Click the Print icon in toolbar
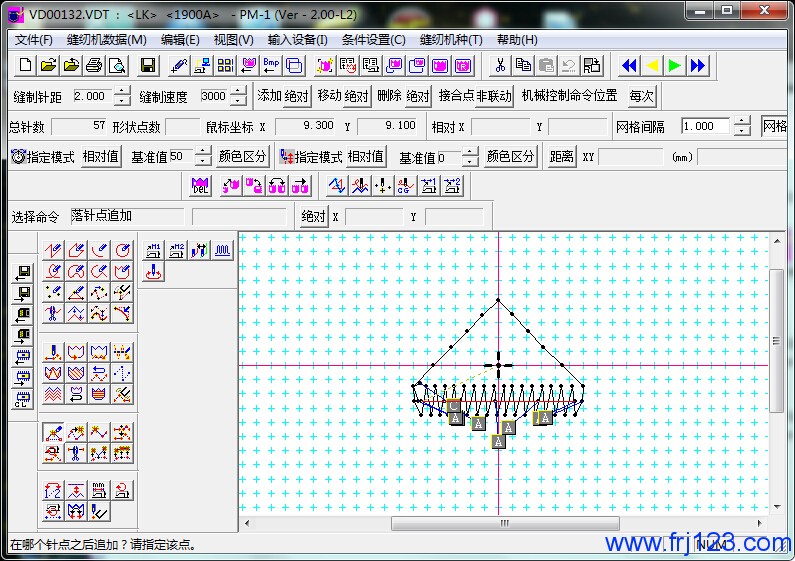This screenshot has width=795, height=561. [94, 66]
